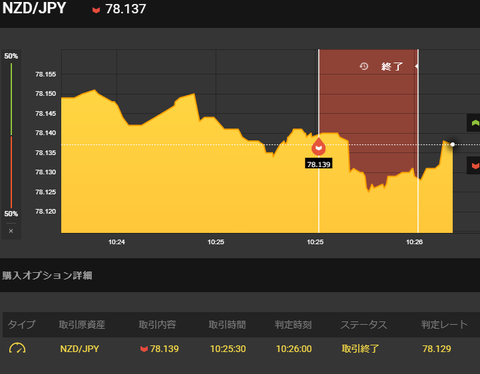Image resolution: width=480 pixels, height=374 pixels.
Task: Click the current rate 78.137 in header
Action: click(x=126, y=9)
